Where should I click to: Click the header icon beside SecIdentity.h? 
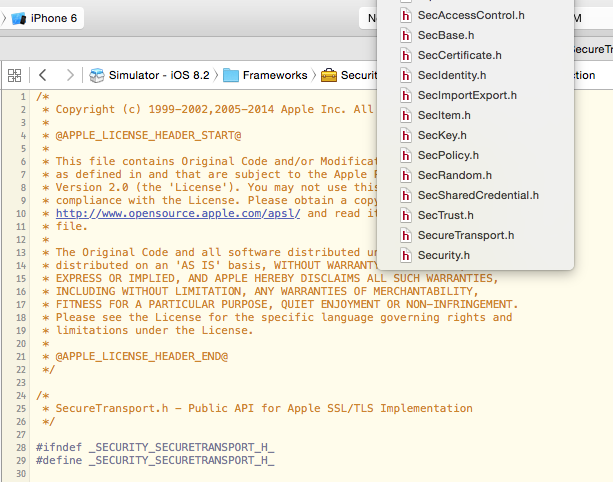coord(406,75)
